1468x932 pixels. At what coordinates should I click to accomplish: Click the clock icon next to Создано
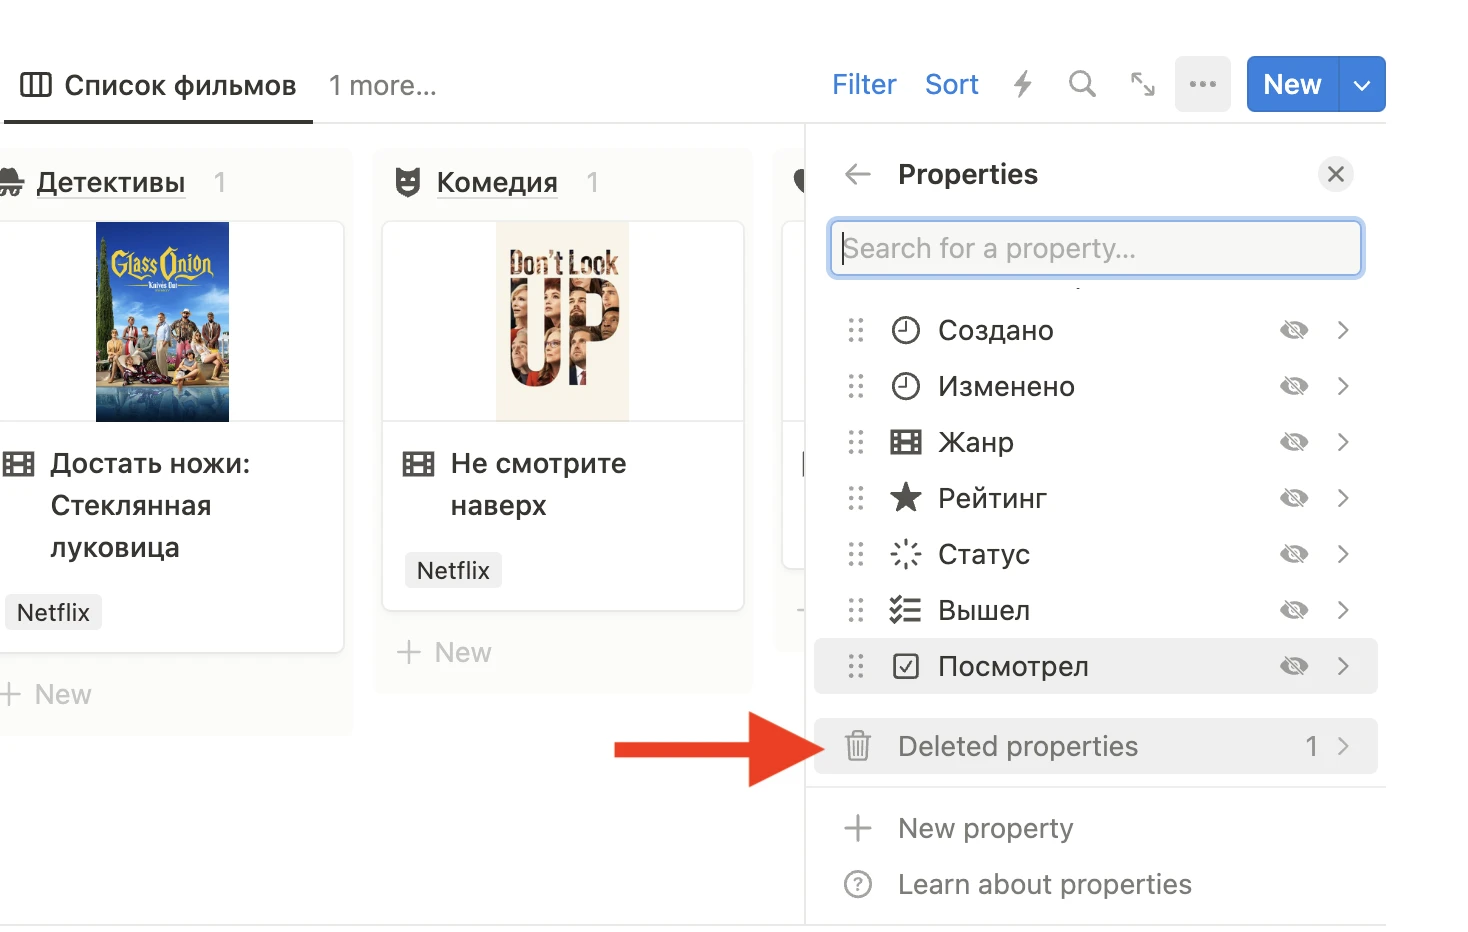click(x=905, y=330)
